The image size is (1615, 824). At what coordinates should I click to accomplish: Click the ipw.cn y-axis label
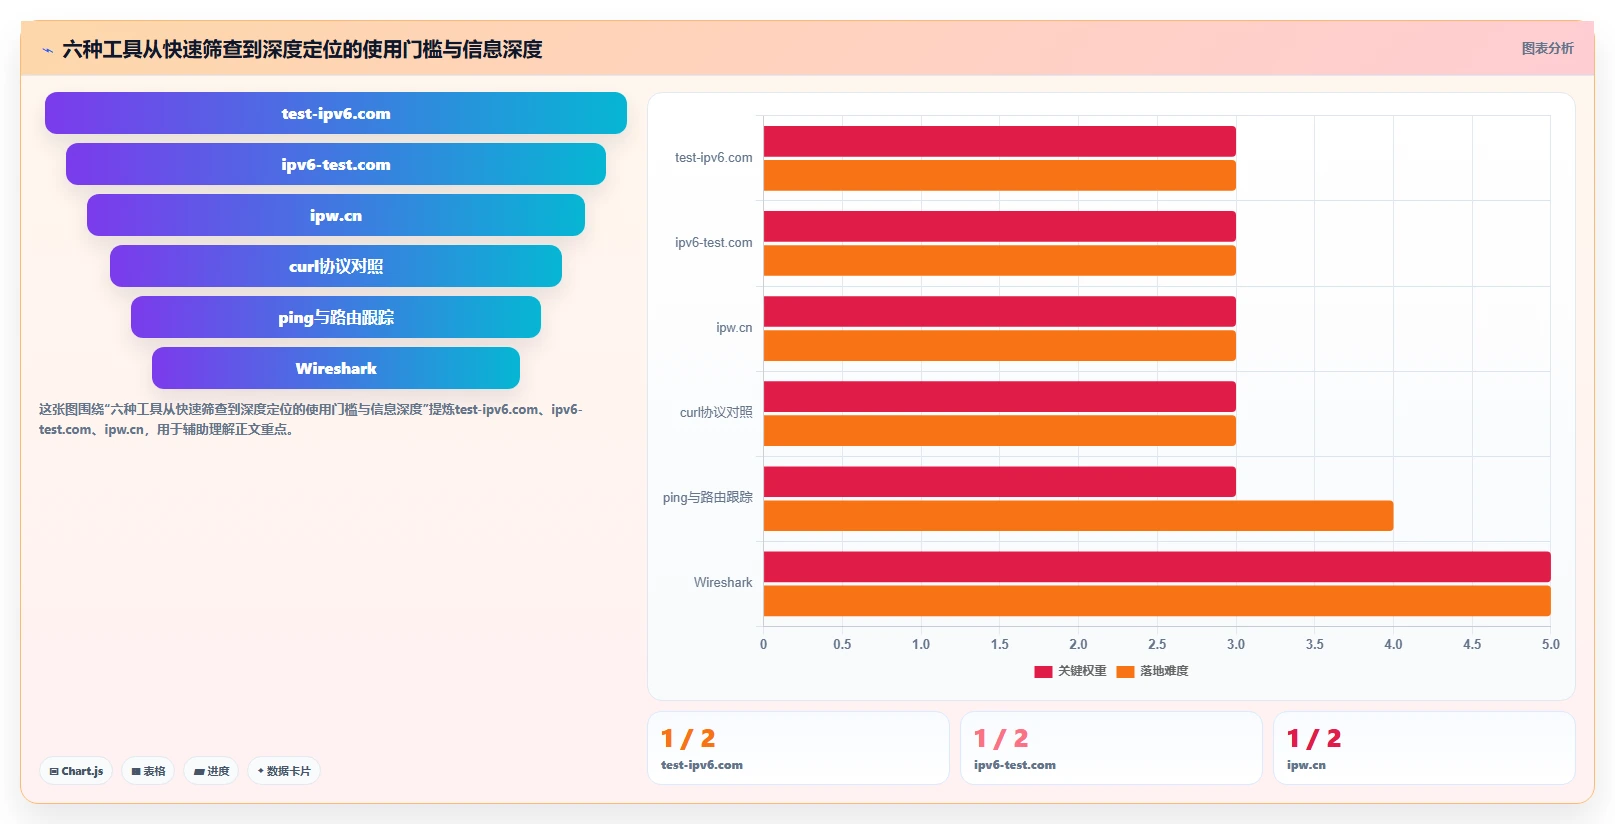[x=734, y=327]
